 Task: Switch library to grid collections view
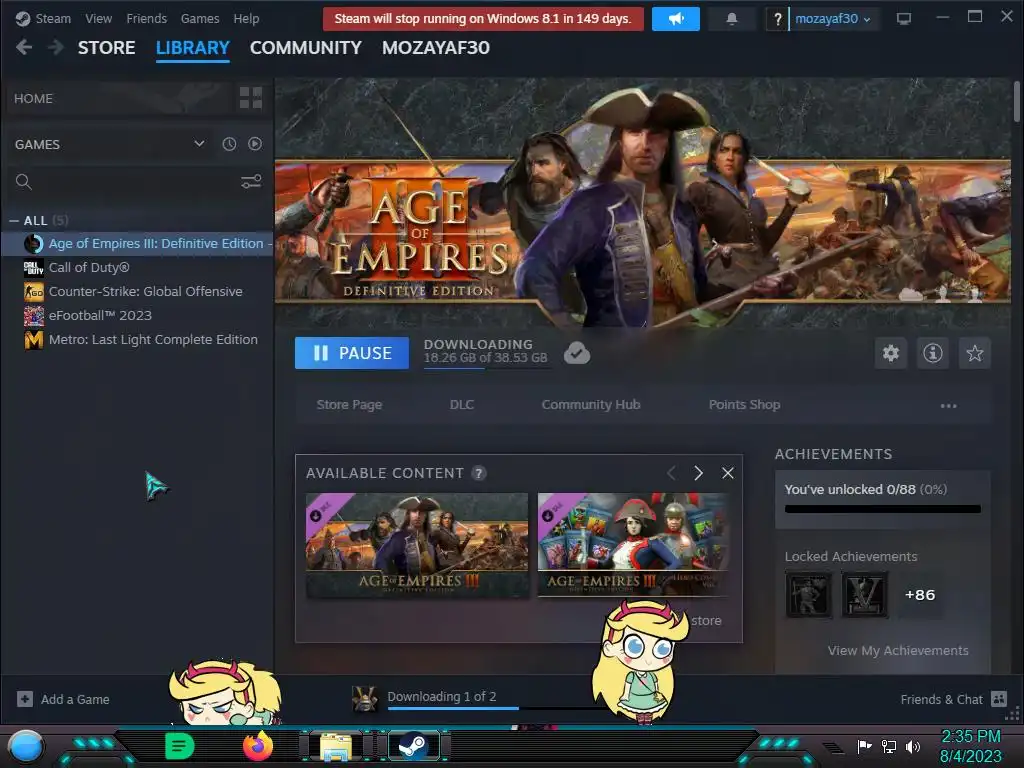pos(251,98)
